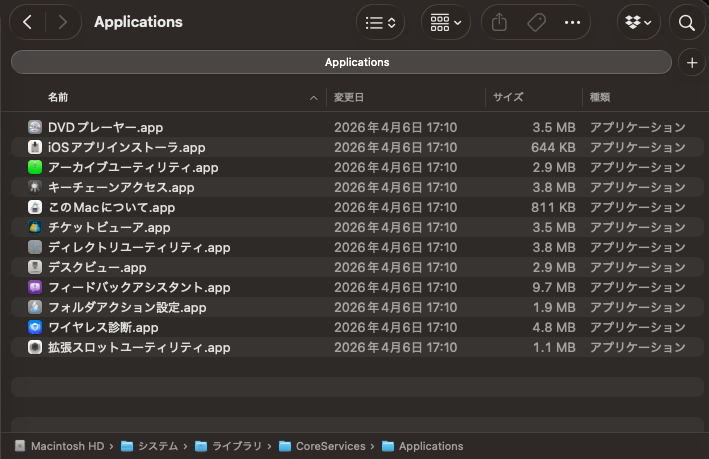Click file name ワイヤレス診断.app
Screen dimensions: 709x459
pyautogui.click(x=103, y=327)
